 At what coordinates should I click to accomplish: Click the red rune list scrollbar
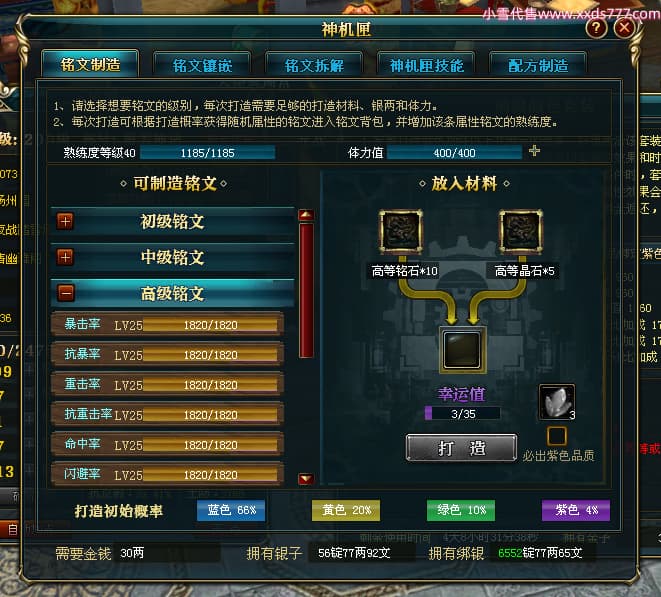306,290
